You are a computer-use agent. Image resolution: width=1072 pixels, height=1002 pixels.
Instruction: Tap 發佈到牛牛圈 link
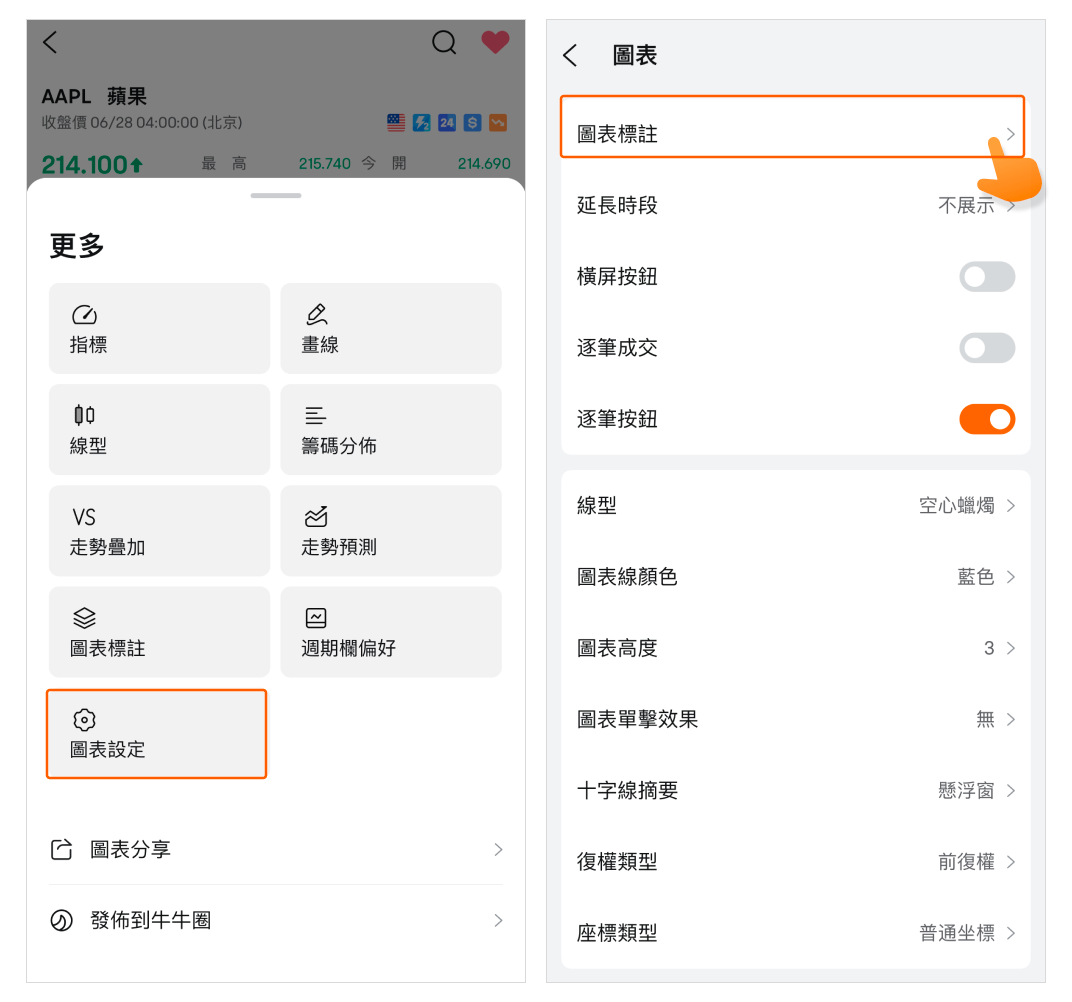tap(276, 921)
